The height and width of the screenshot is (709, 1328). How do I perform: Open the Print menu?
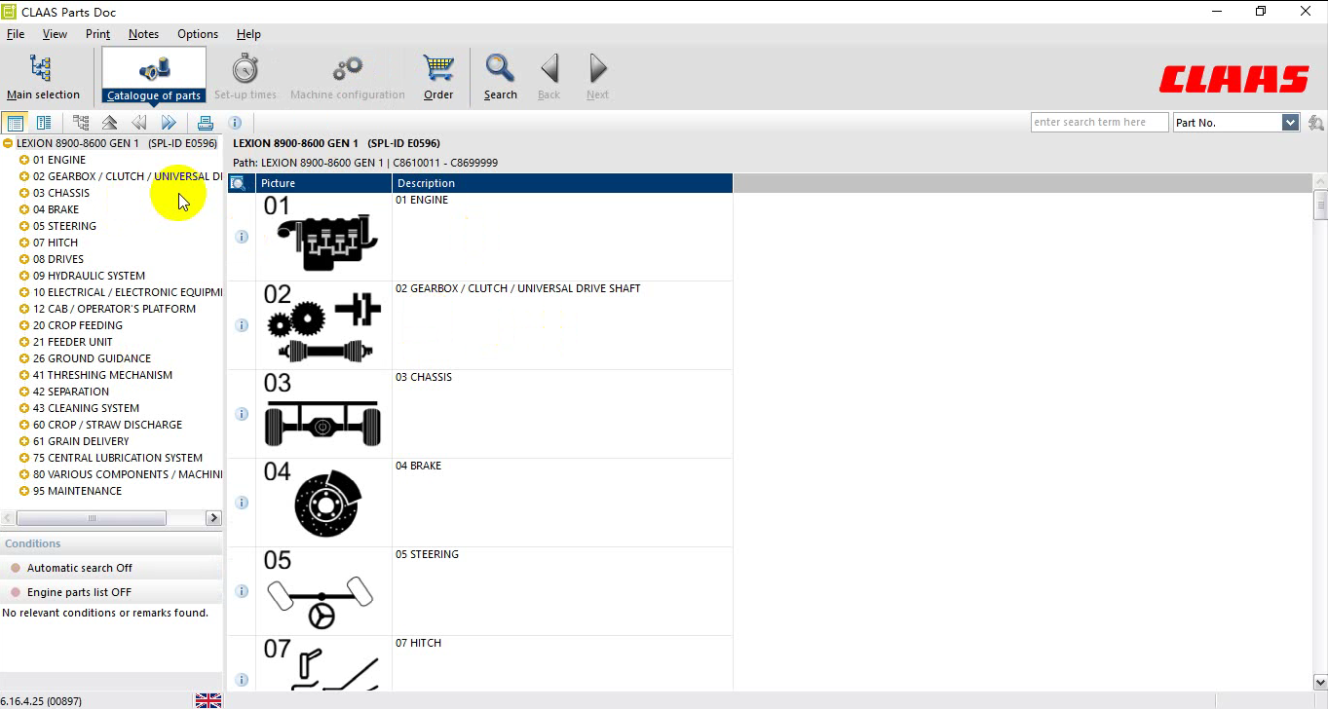click(98, 34)
